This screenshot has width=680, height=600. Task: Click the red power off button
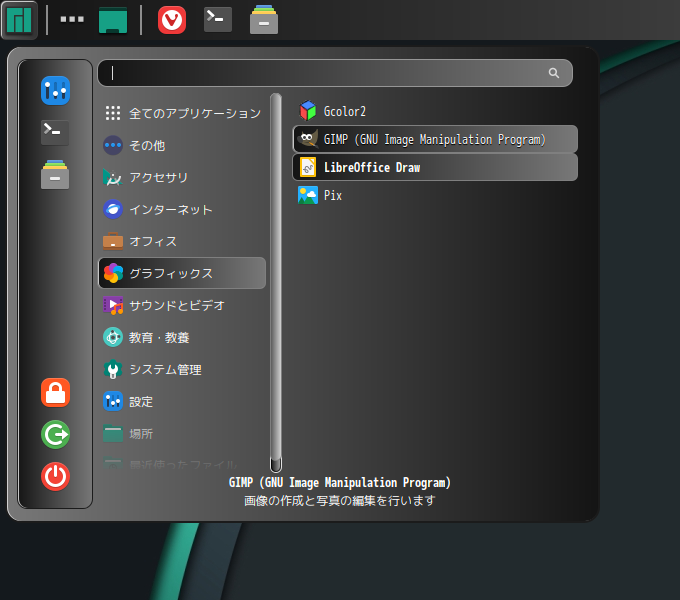point(55,476)
